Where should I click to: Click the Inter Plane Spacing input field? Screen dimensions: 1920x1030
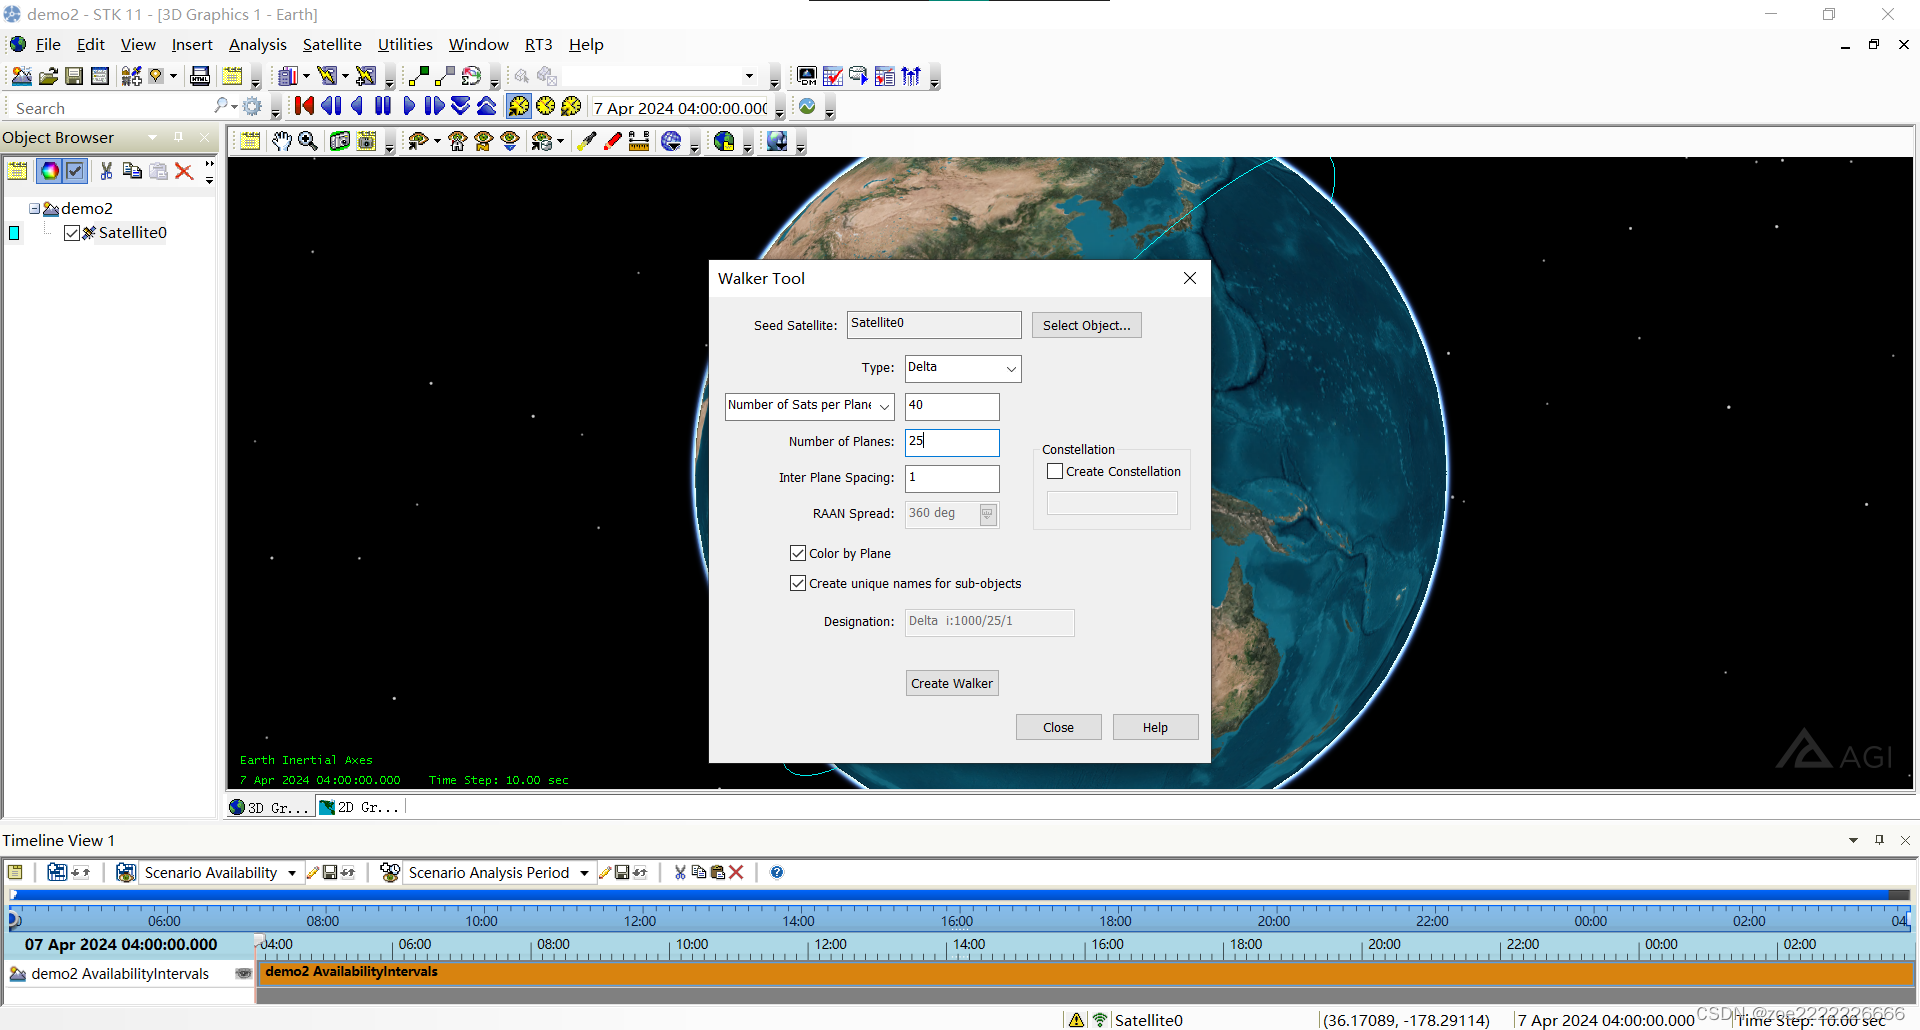click(x=952, y=478)
